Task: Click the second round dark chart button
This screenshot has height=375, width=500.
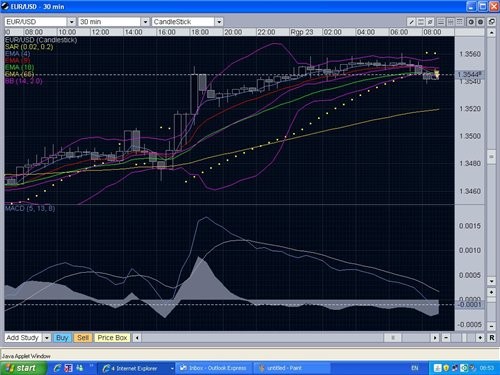Action: 480,22
